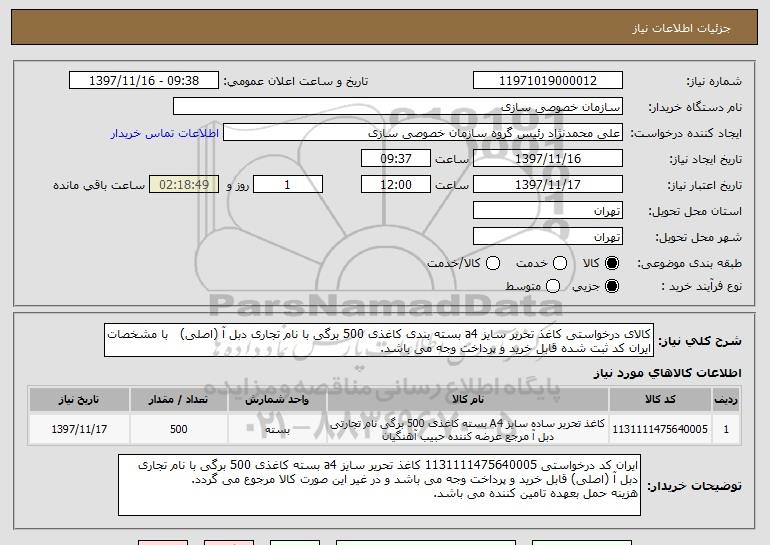This screenshot has width=770, height=545.
Task: Select the کالا radio button
Action: coord(612,263)
